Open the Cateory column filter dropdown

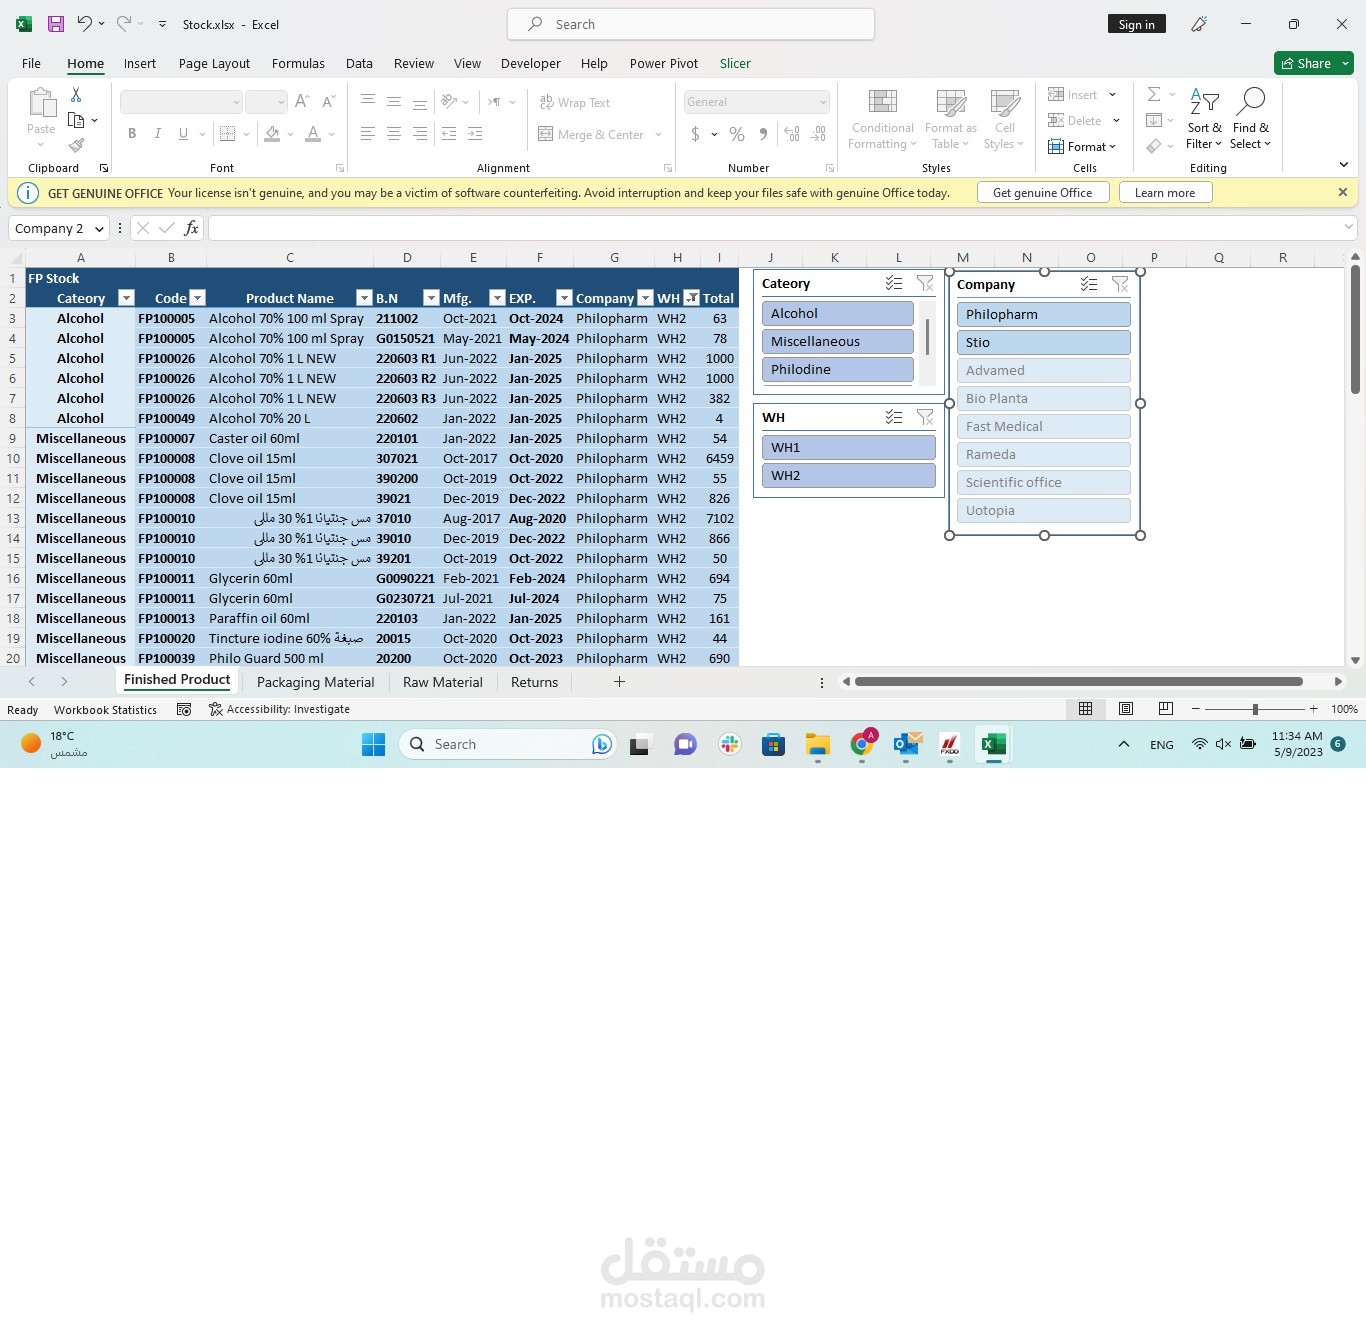(126, 298)
